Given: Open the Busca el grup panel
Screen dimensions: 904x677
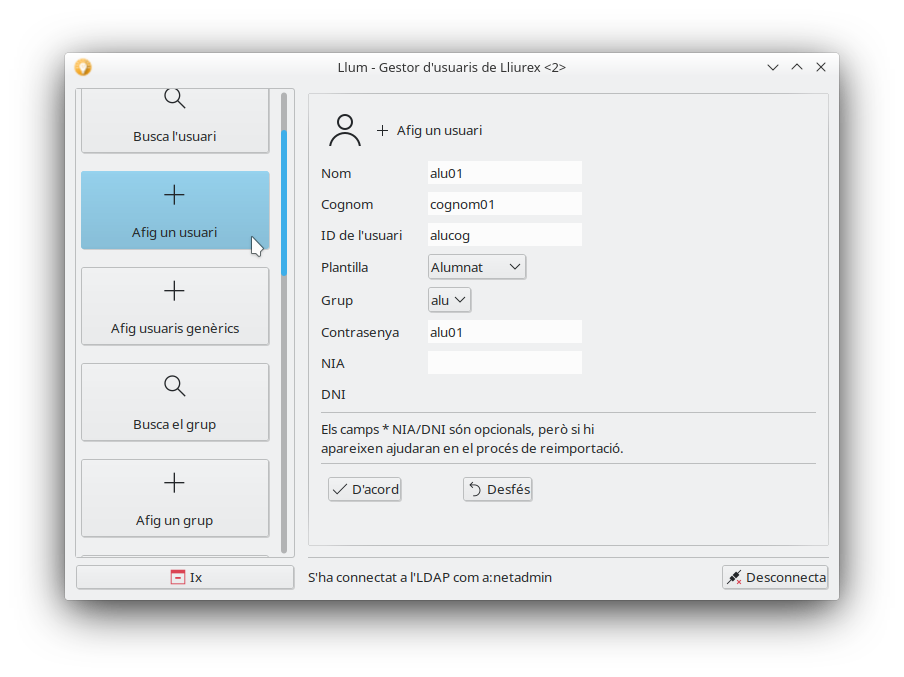Looking at the screenshot, I should click(175, 403).
